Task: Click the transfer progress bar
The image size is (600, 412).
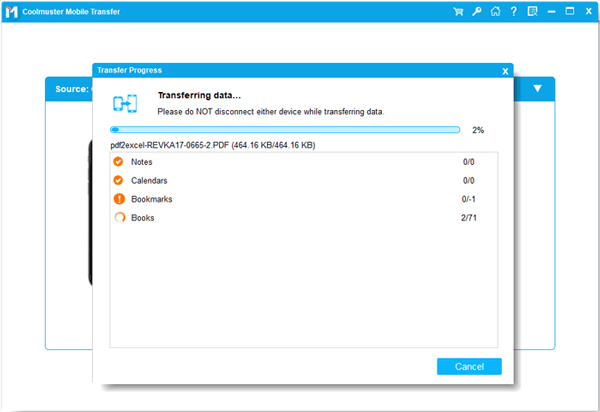Action: (x=285, y=130)
